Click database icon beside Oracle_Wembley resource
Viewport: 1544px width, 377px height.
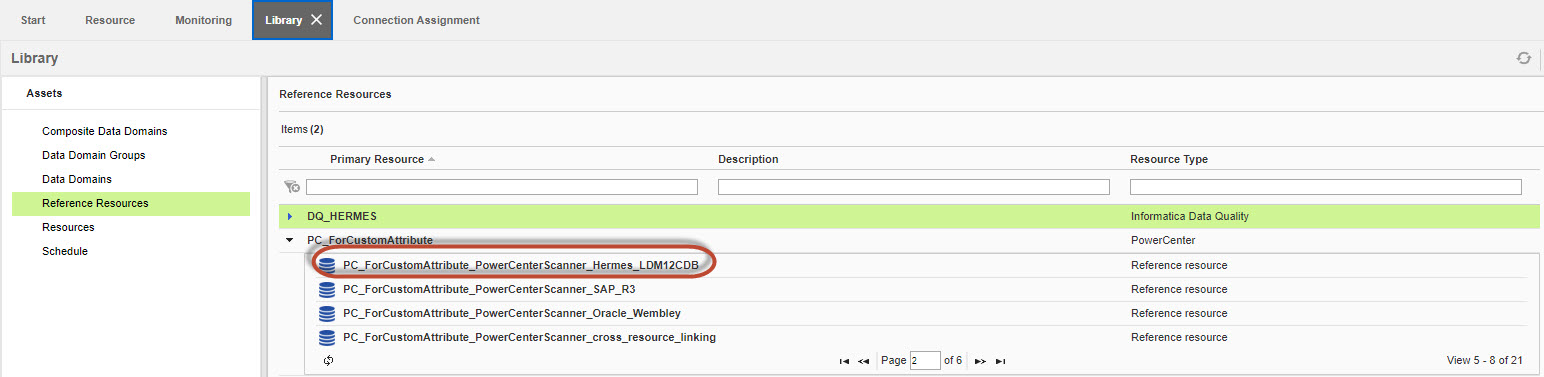327,313
